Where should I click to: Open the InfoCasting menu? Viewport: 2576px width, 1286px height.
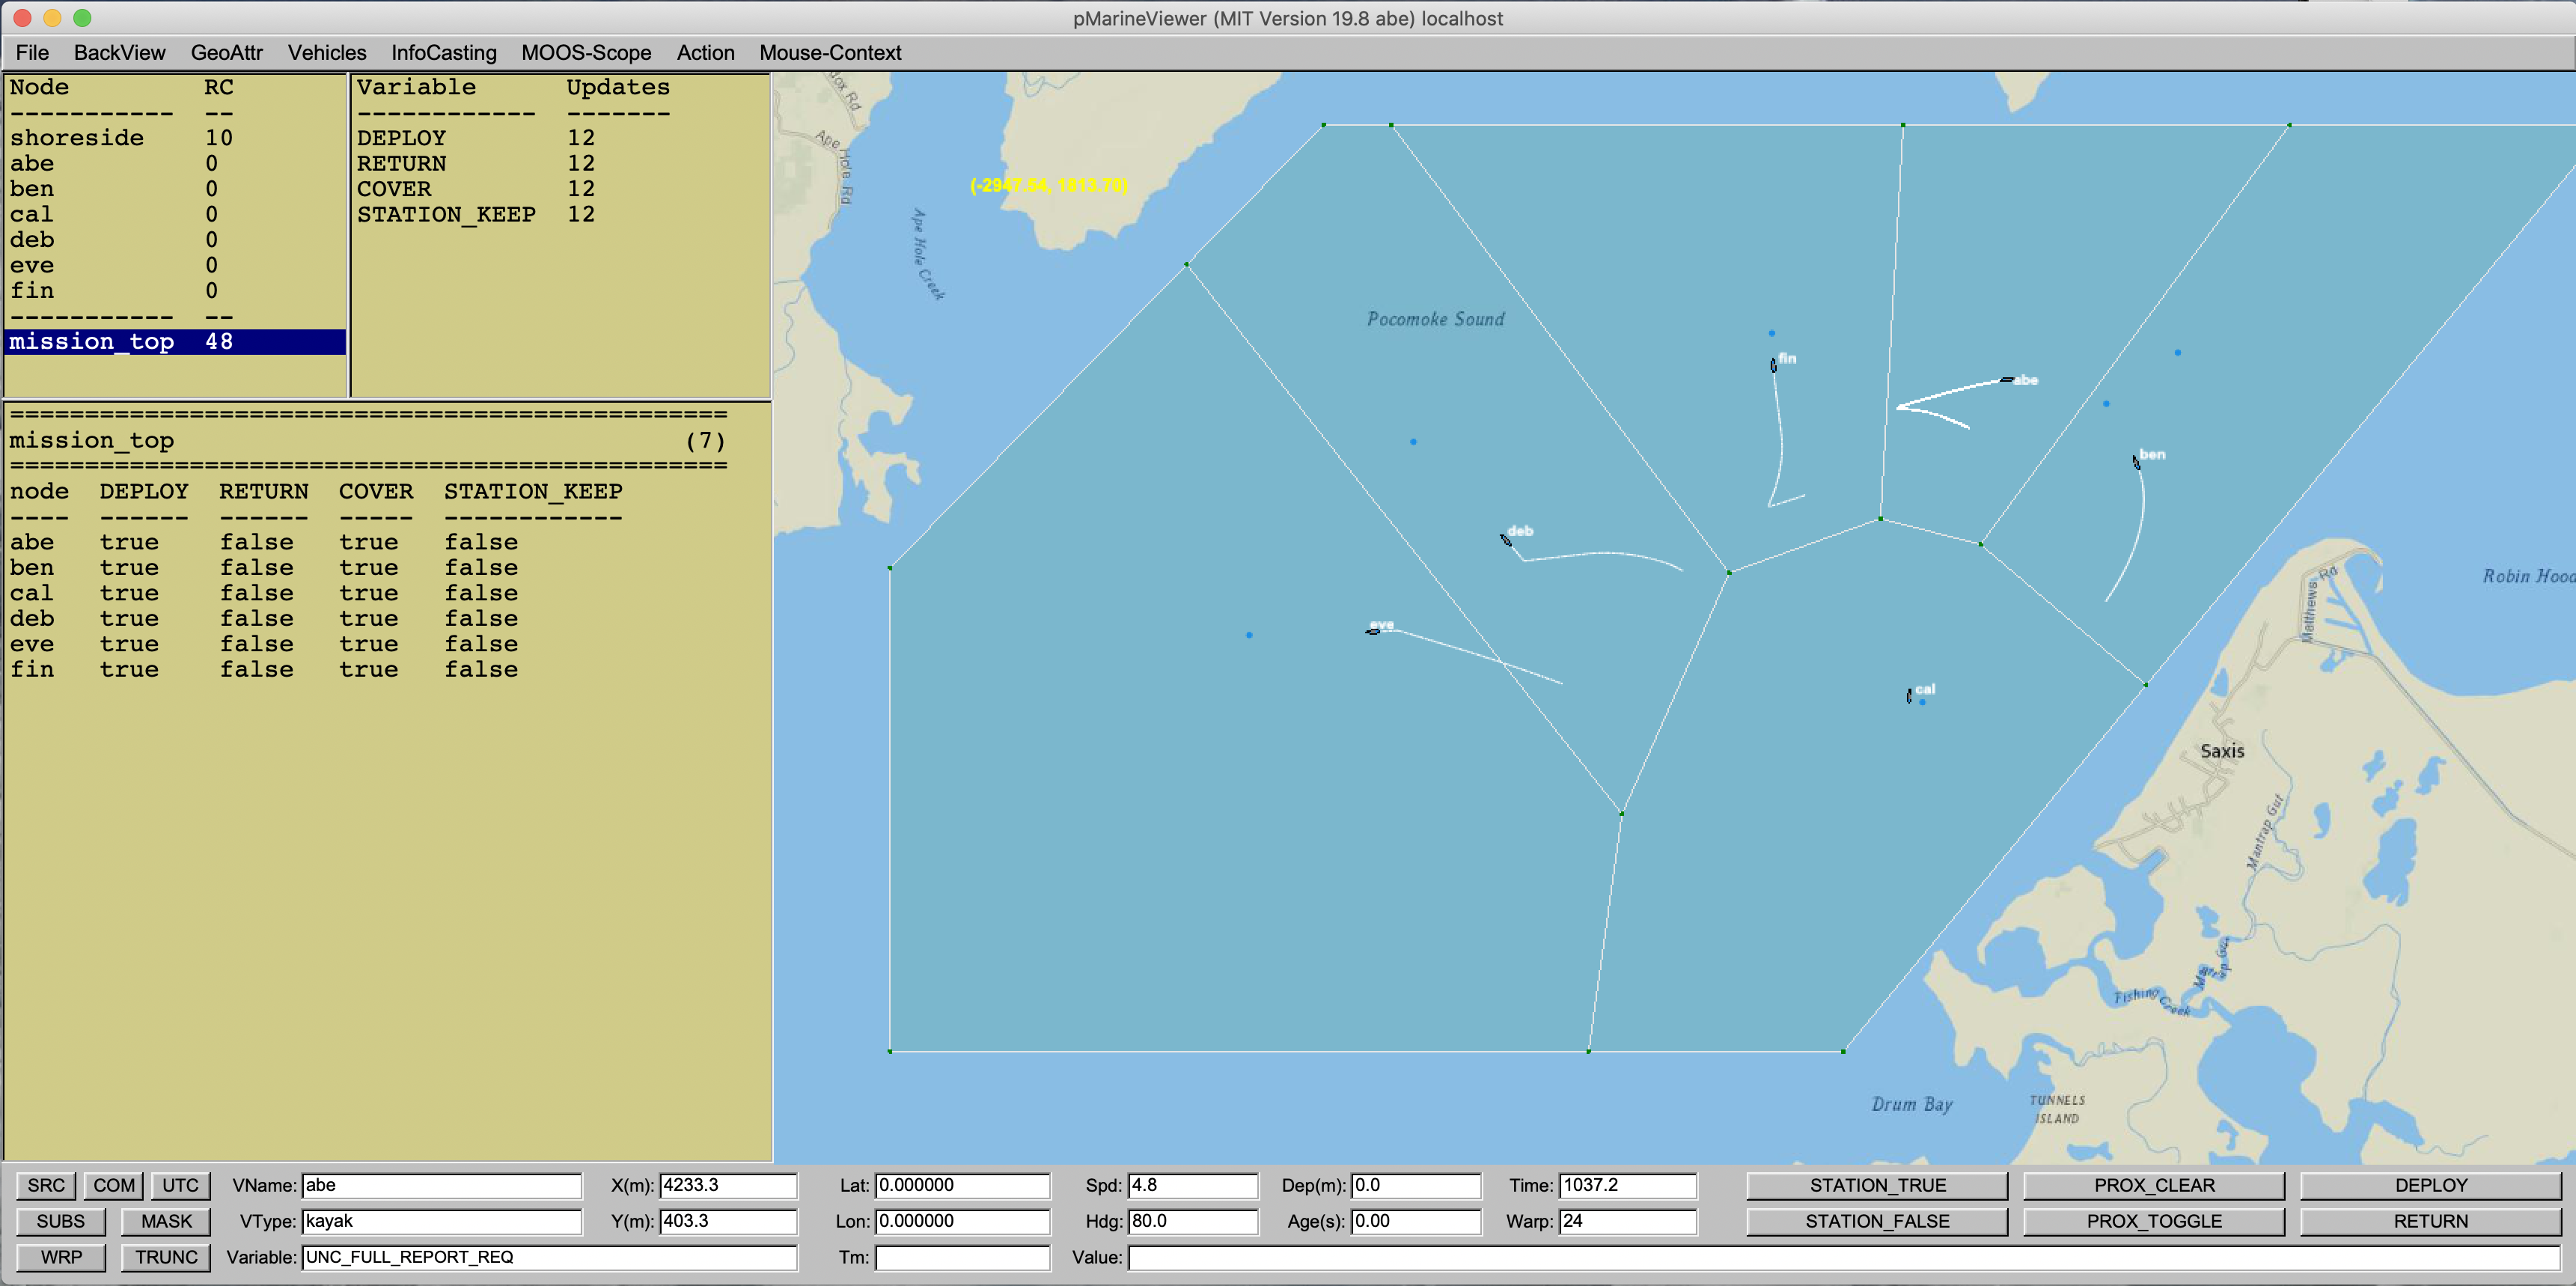[x=443, y=53]
